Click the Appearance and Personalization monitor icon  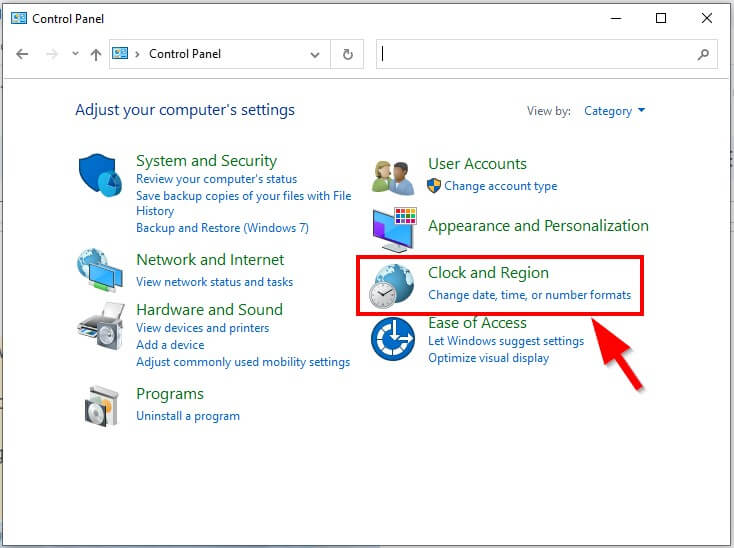pyautogui.click(x=394, y=229)
